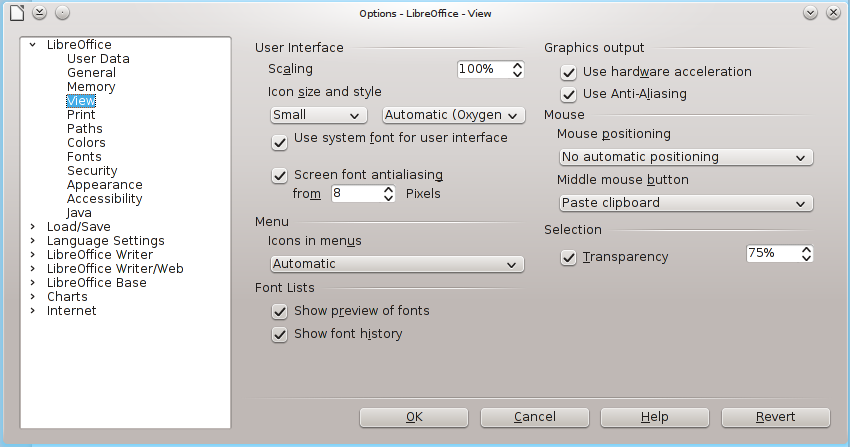
Task: Click the OK button
Action: tap(414, 417)
